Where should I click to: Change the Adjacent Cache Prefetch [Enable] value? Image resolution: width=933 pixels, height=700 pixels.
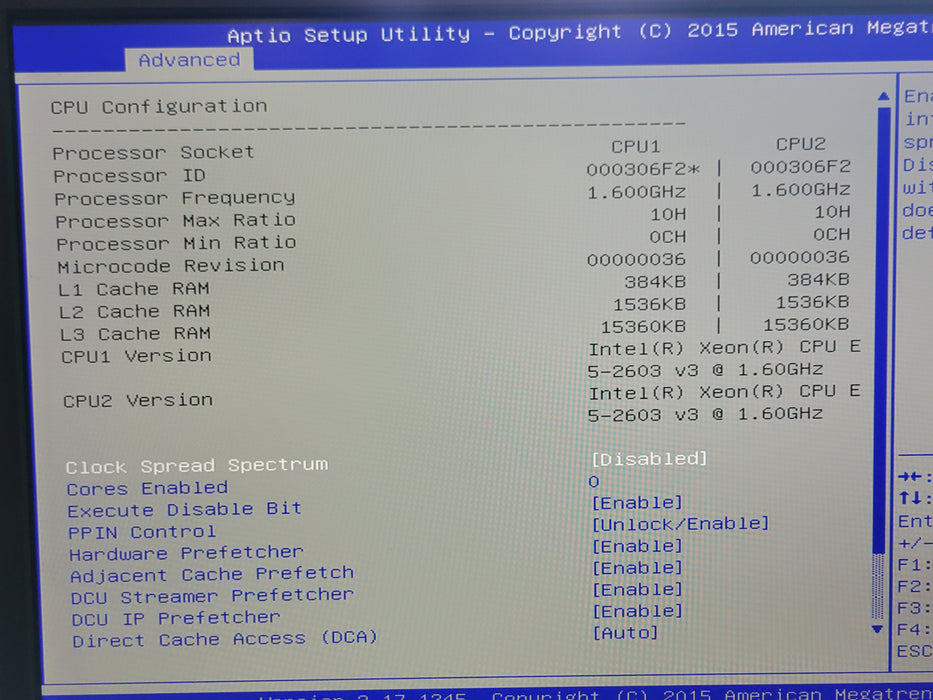(637, 568)
